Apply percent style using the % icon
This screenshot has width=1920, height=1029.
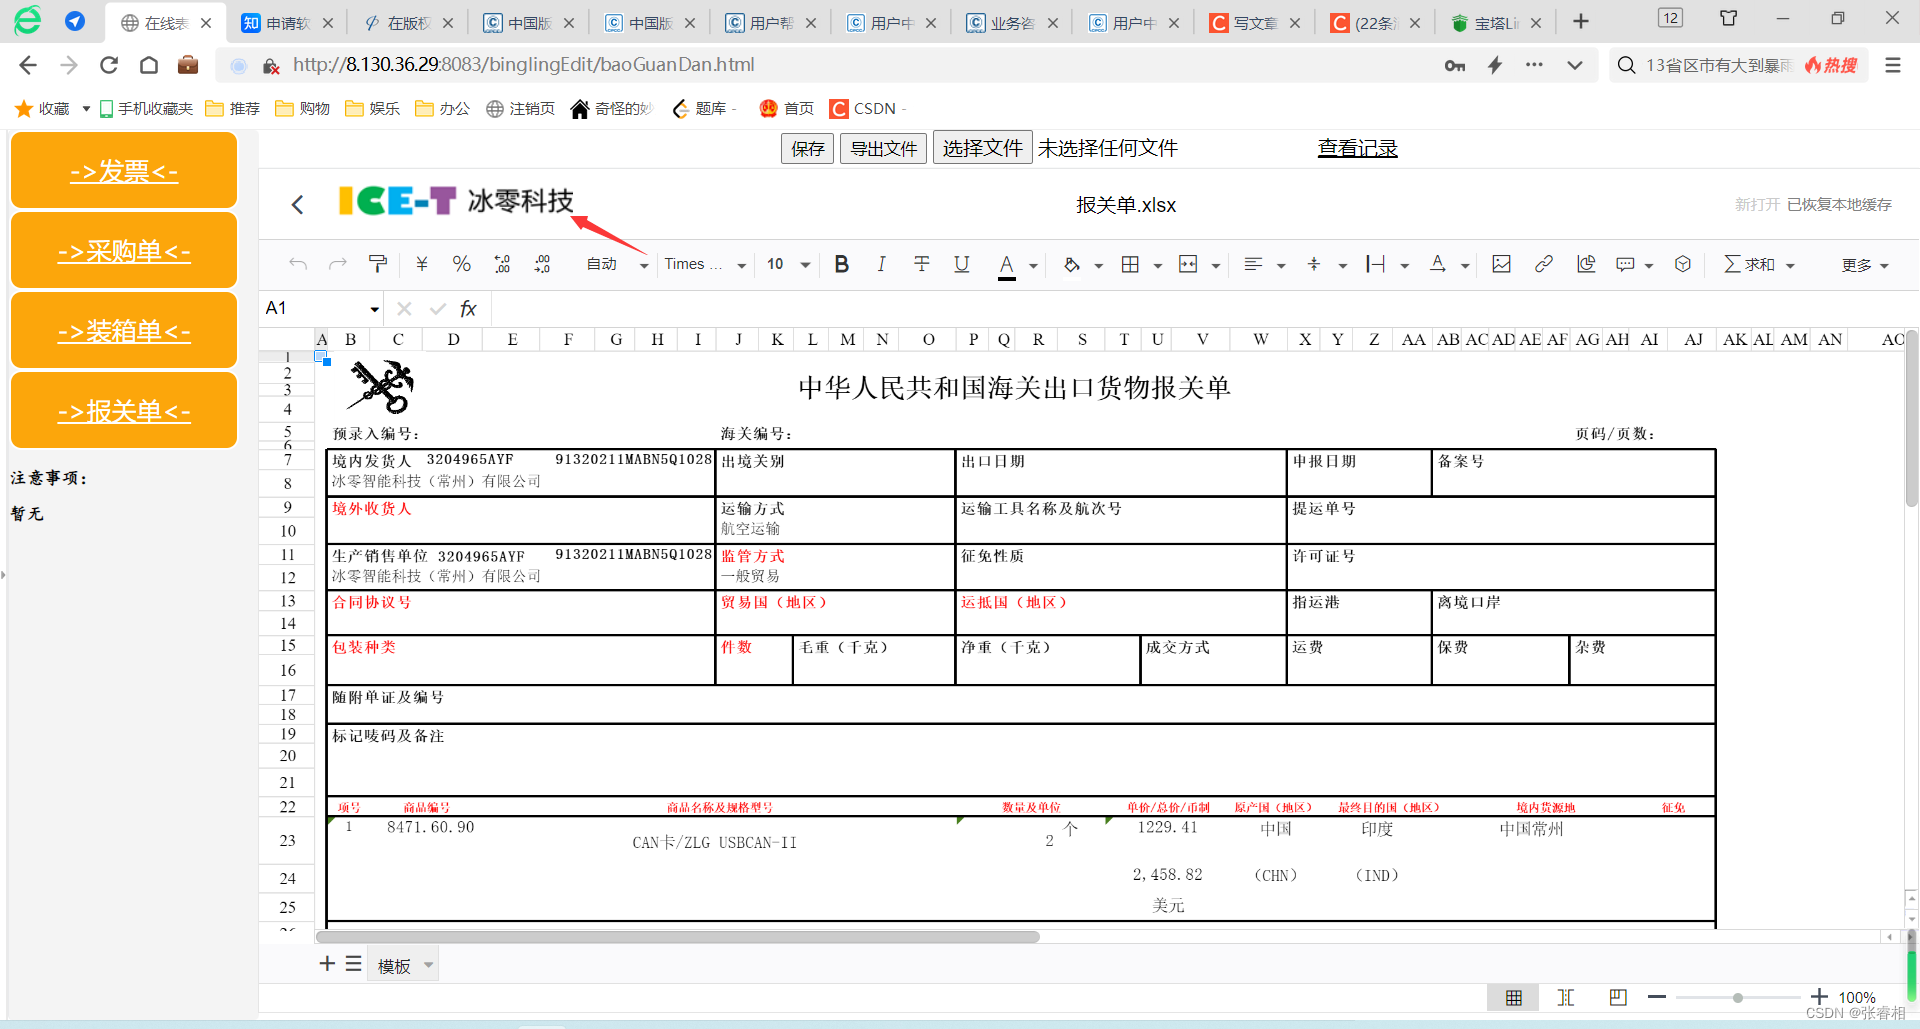tap(461, 264)
